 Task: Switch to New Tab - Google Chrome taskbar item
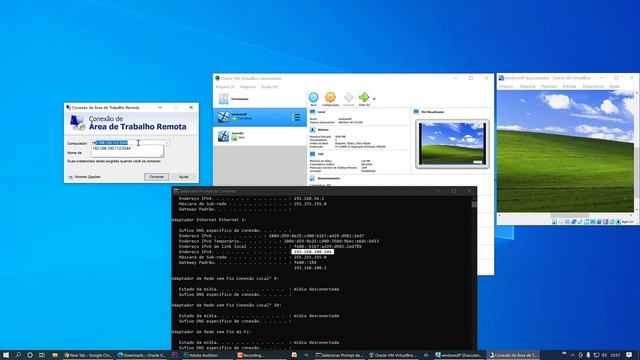[89, 355]
